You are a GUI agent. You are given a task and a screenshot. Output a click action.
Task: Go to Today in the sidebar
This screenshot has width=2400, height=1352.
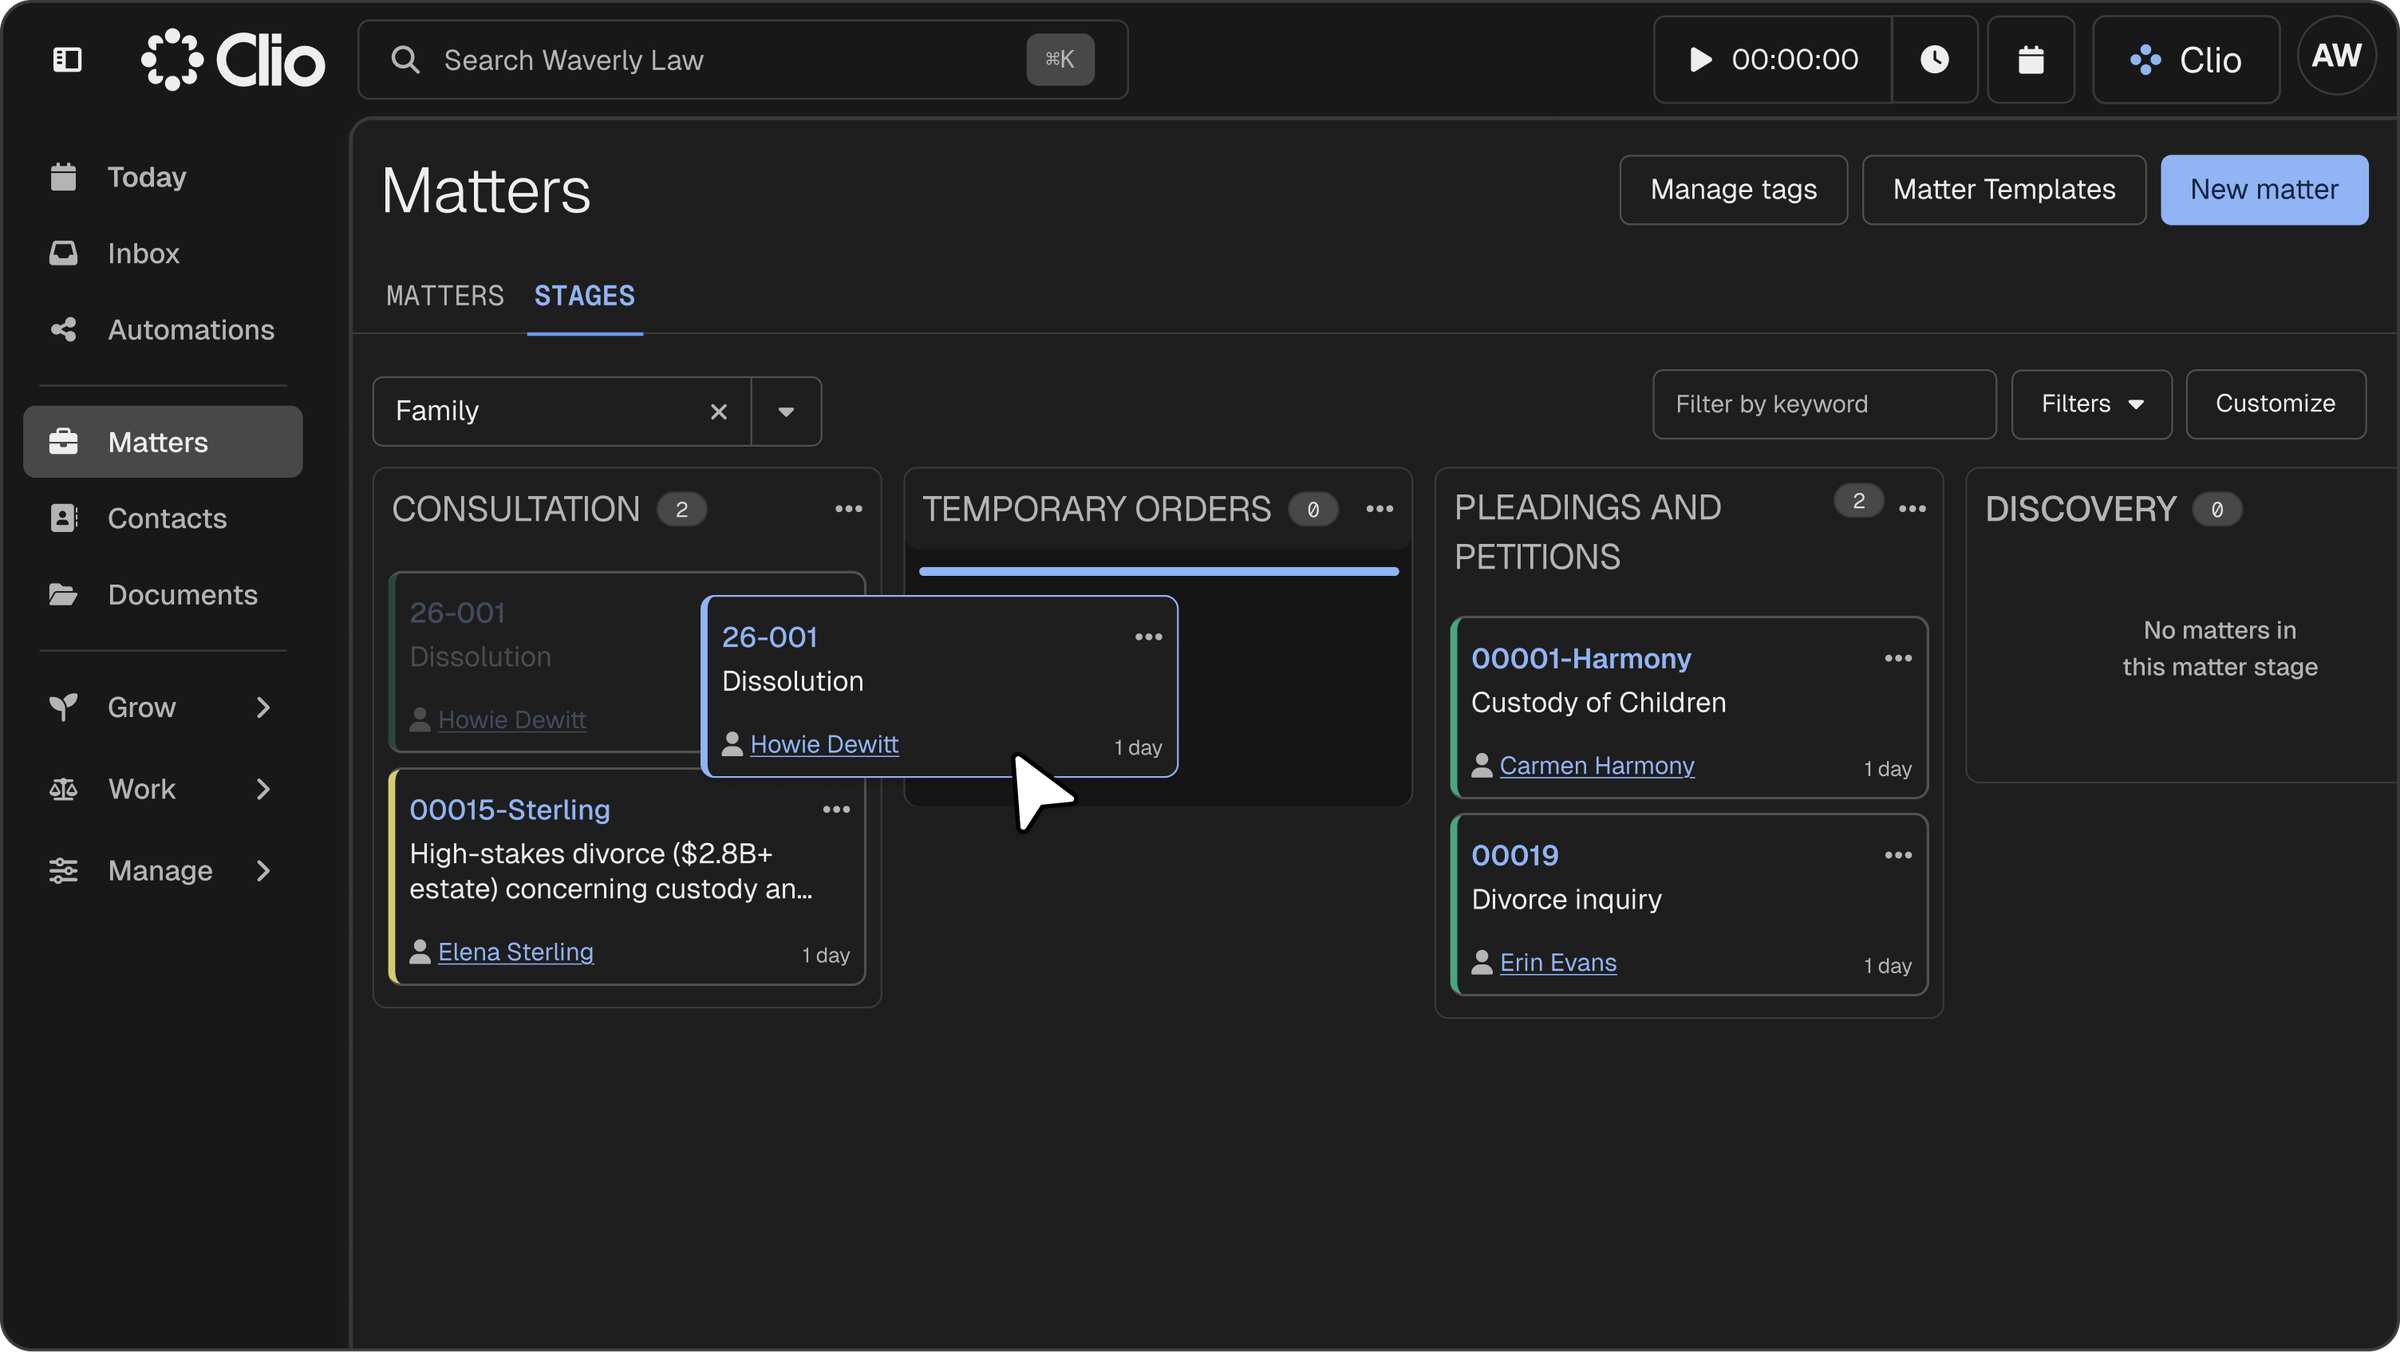click(163, 177)
